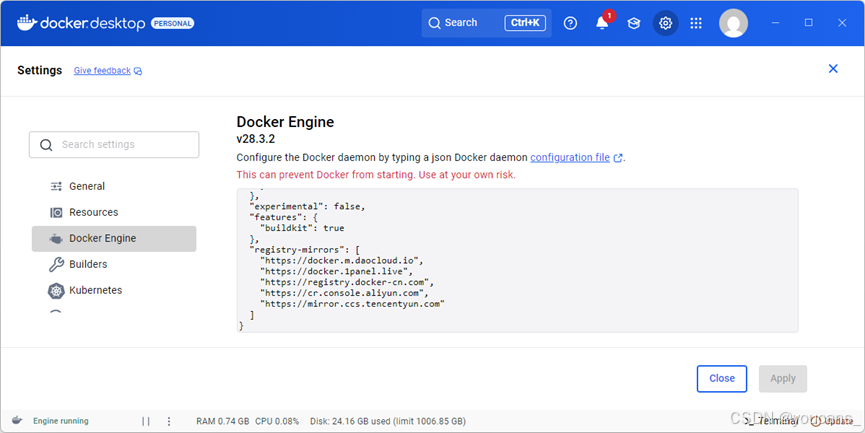
Task: Click the registry.docker-cn.com mirror URL
Action: point(347,282)
